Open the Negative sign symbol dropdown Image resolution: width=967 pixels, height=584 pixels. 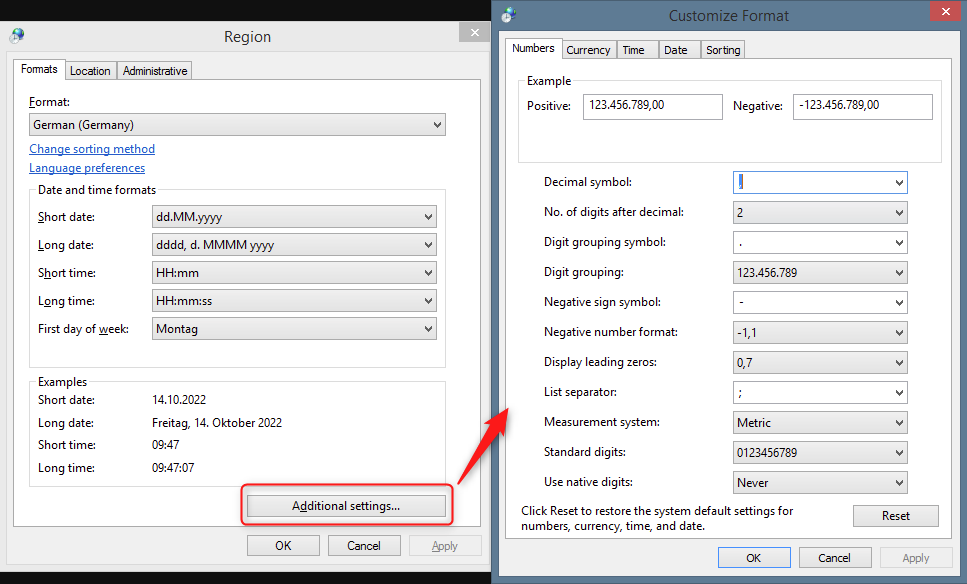pyautogui.click(x=820, y=302)
